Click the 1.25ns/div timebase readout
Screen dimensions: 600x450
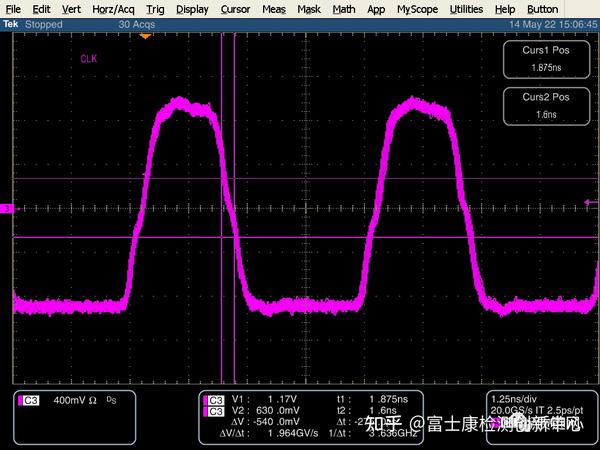(x=514, y=399)
